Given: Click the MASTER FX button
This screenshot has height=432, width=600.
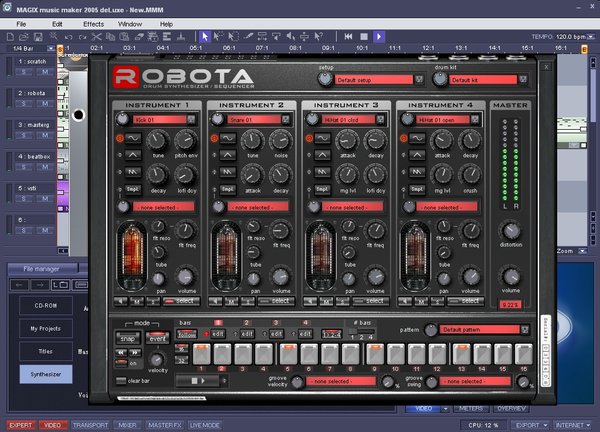Looking at the screenshot, I should (165, 425).
